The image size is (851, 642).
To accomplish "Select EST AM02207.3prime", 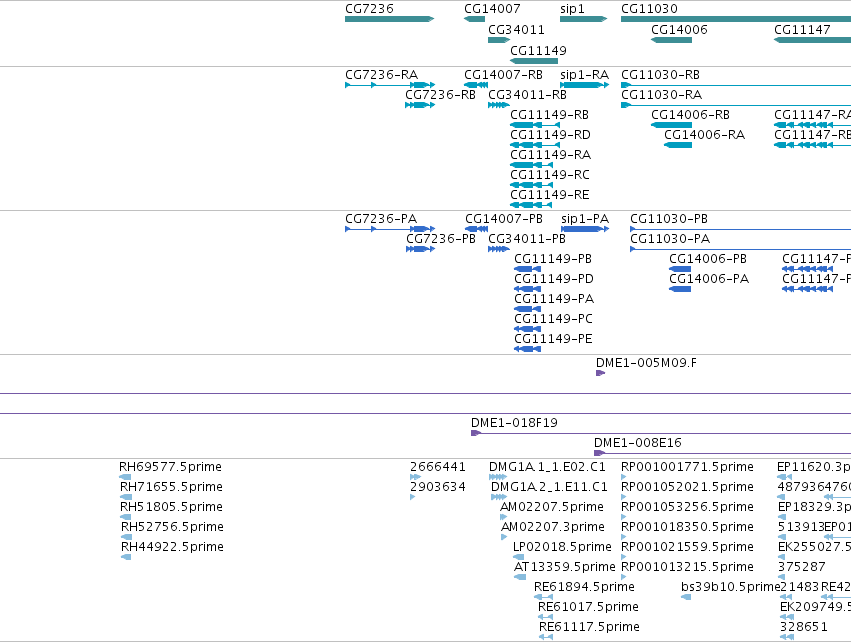I will coord(504,537).
